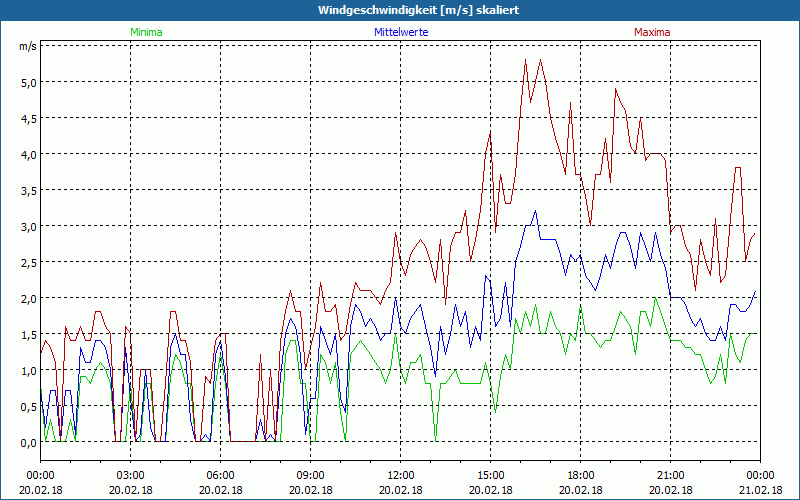
Task: Click the '4,0' y-axis value
Action: coord(28,154)
